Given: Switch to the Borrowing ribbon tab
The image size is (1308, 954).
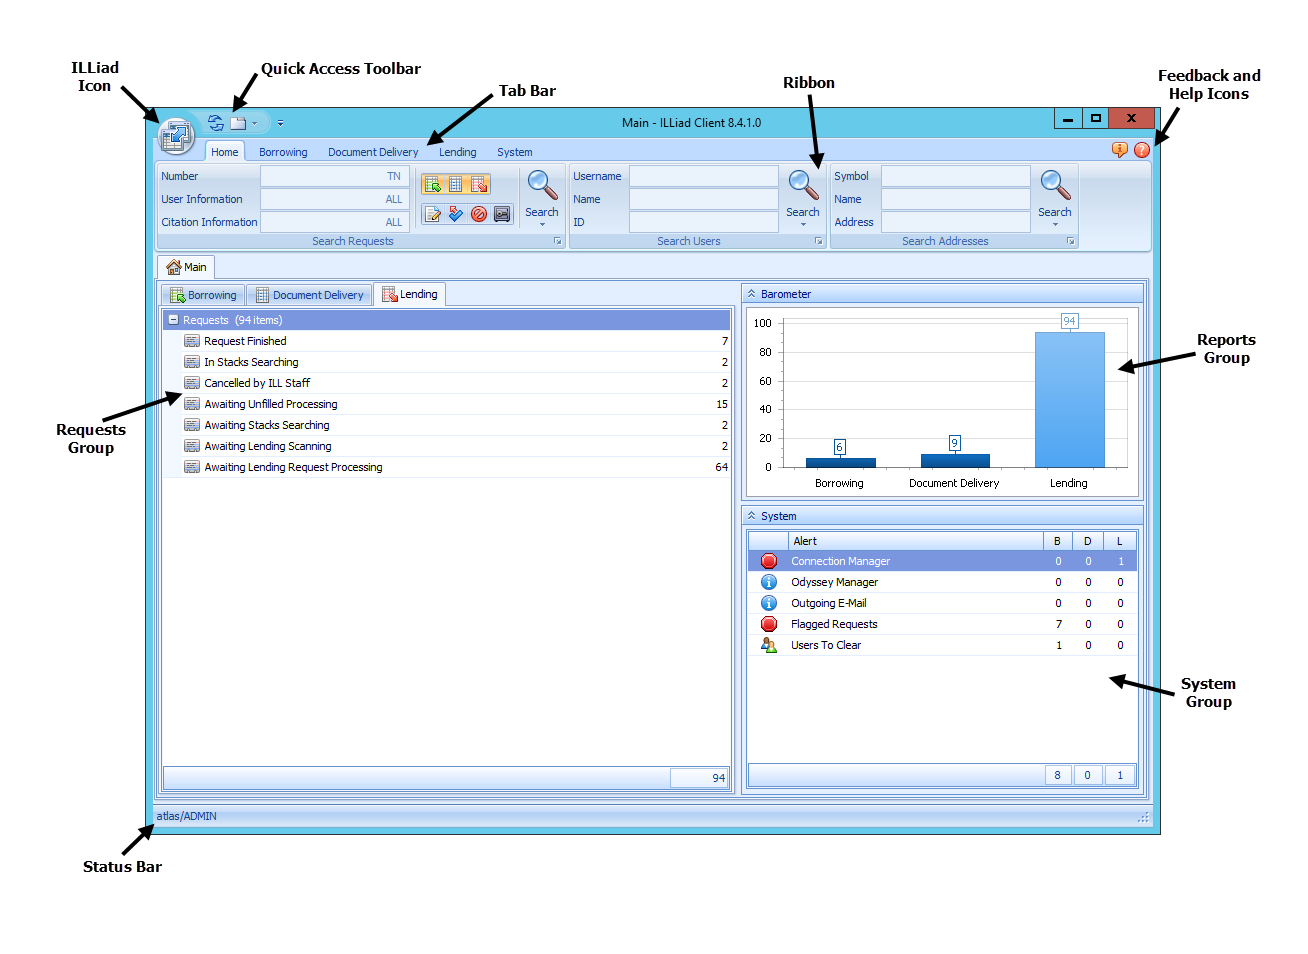Looking at the screenshot, I should point(283,152).
